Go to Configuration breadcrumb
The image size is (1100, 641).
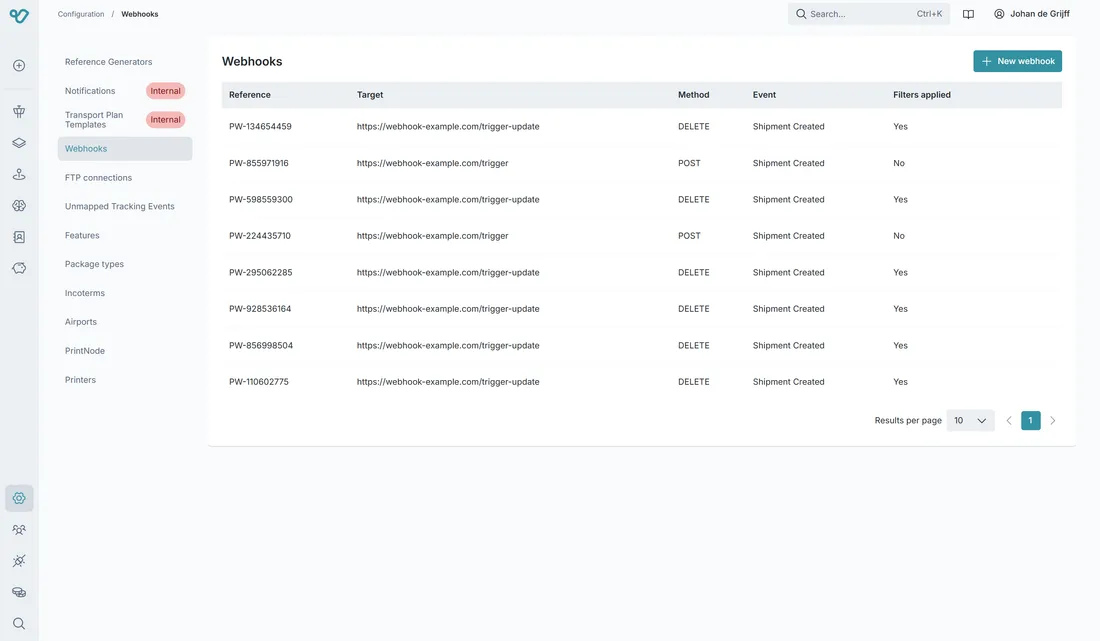coord(81,14)
